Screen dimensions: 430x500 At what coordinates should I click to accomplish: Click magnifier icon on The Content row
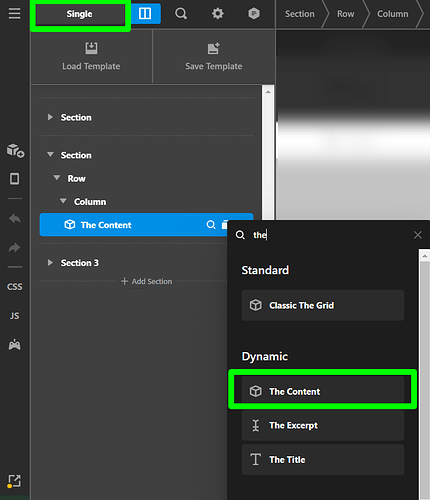[x=211, y=225]
